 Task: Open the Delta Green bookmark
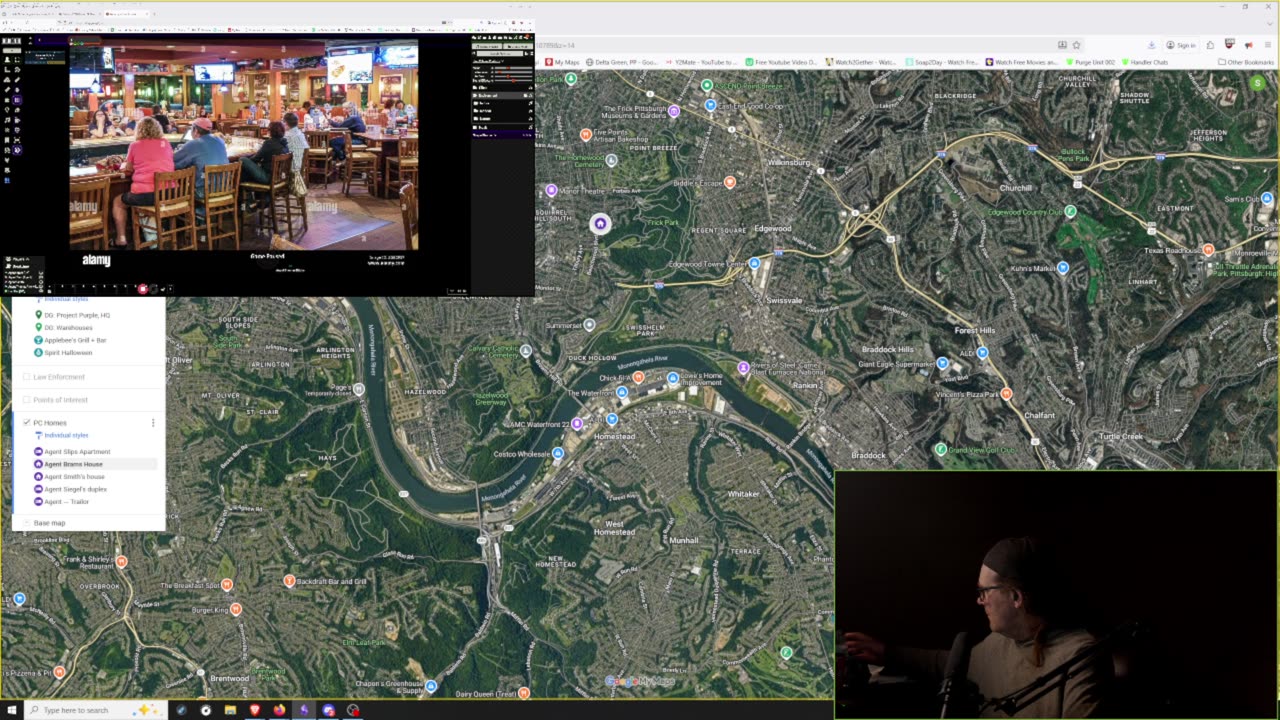(623, 62)
